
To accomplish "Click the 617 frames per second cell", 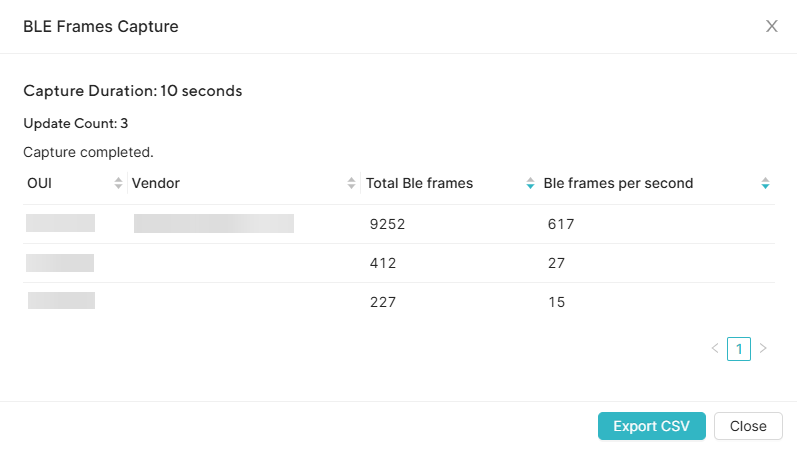I will coord(561,225).
